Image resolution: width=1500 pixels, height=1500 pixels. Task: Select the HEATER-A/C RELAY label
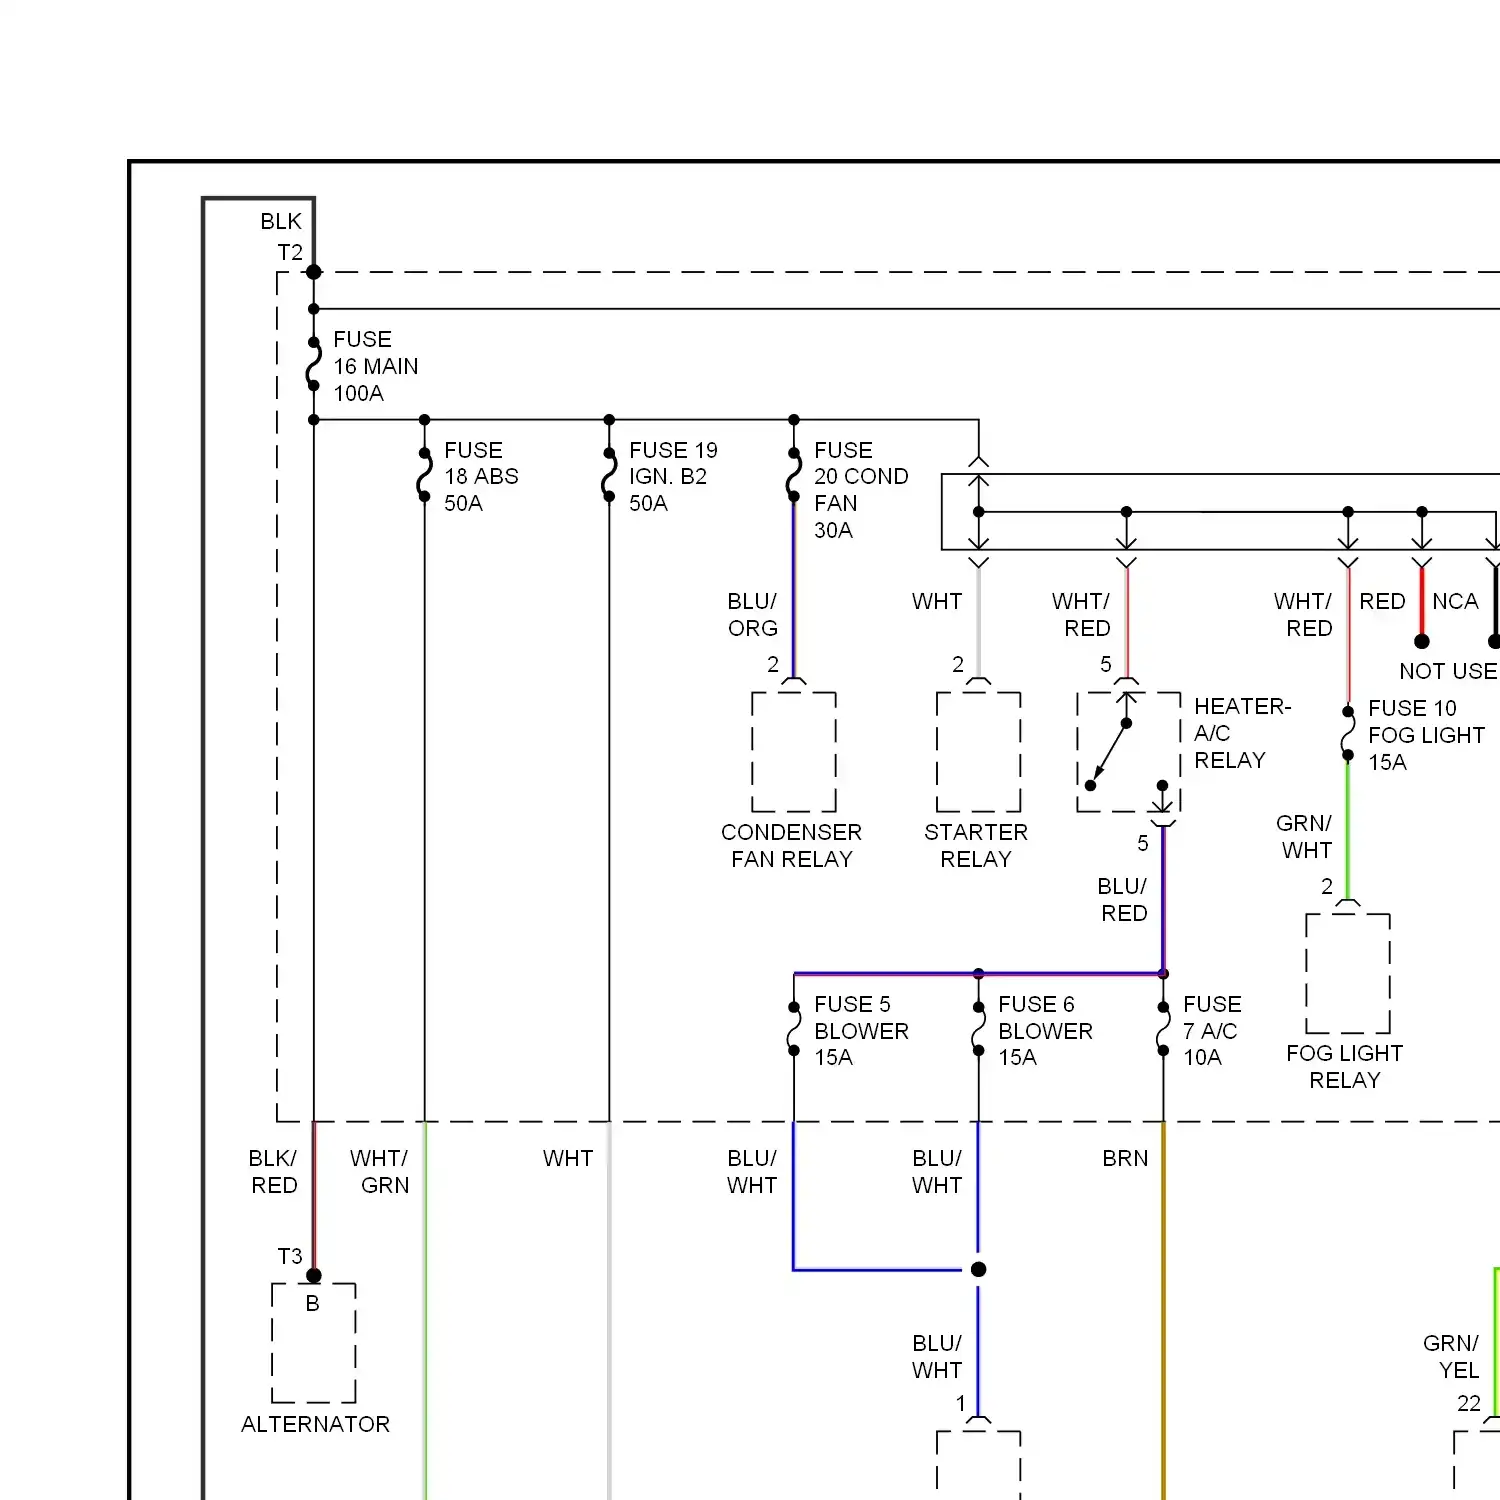click(x=1242, y=733)
